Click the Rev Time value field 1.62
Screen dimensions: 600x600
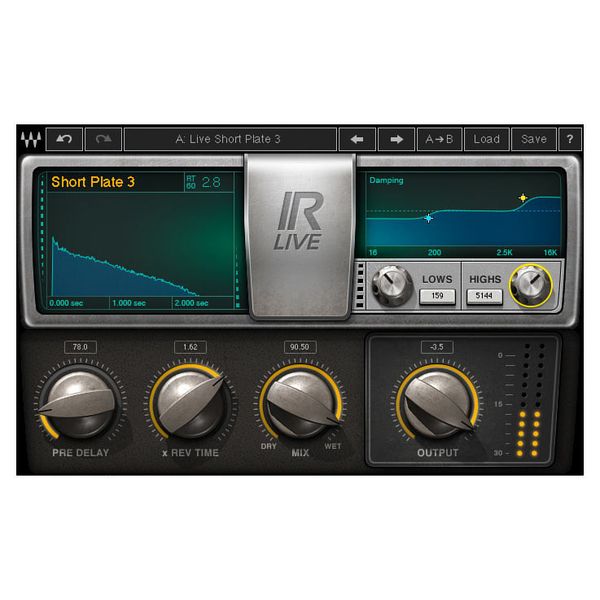[190, 347]
